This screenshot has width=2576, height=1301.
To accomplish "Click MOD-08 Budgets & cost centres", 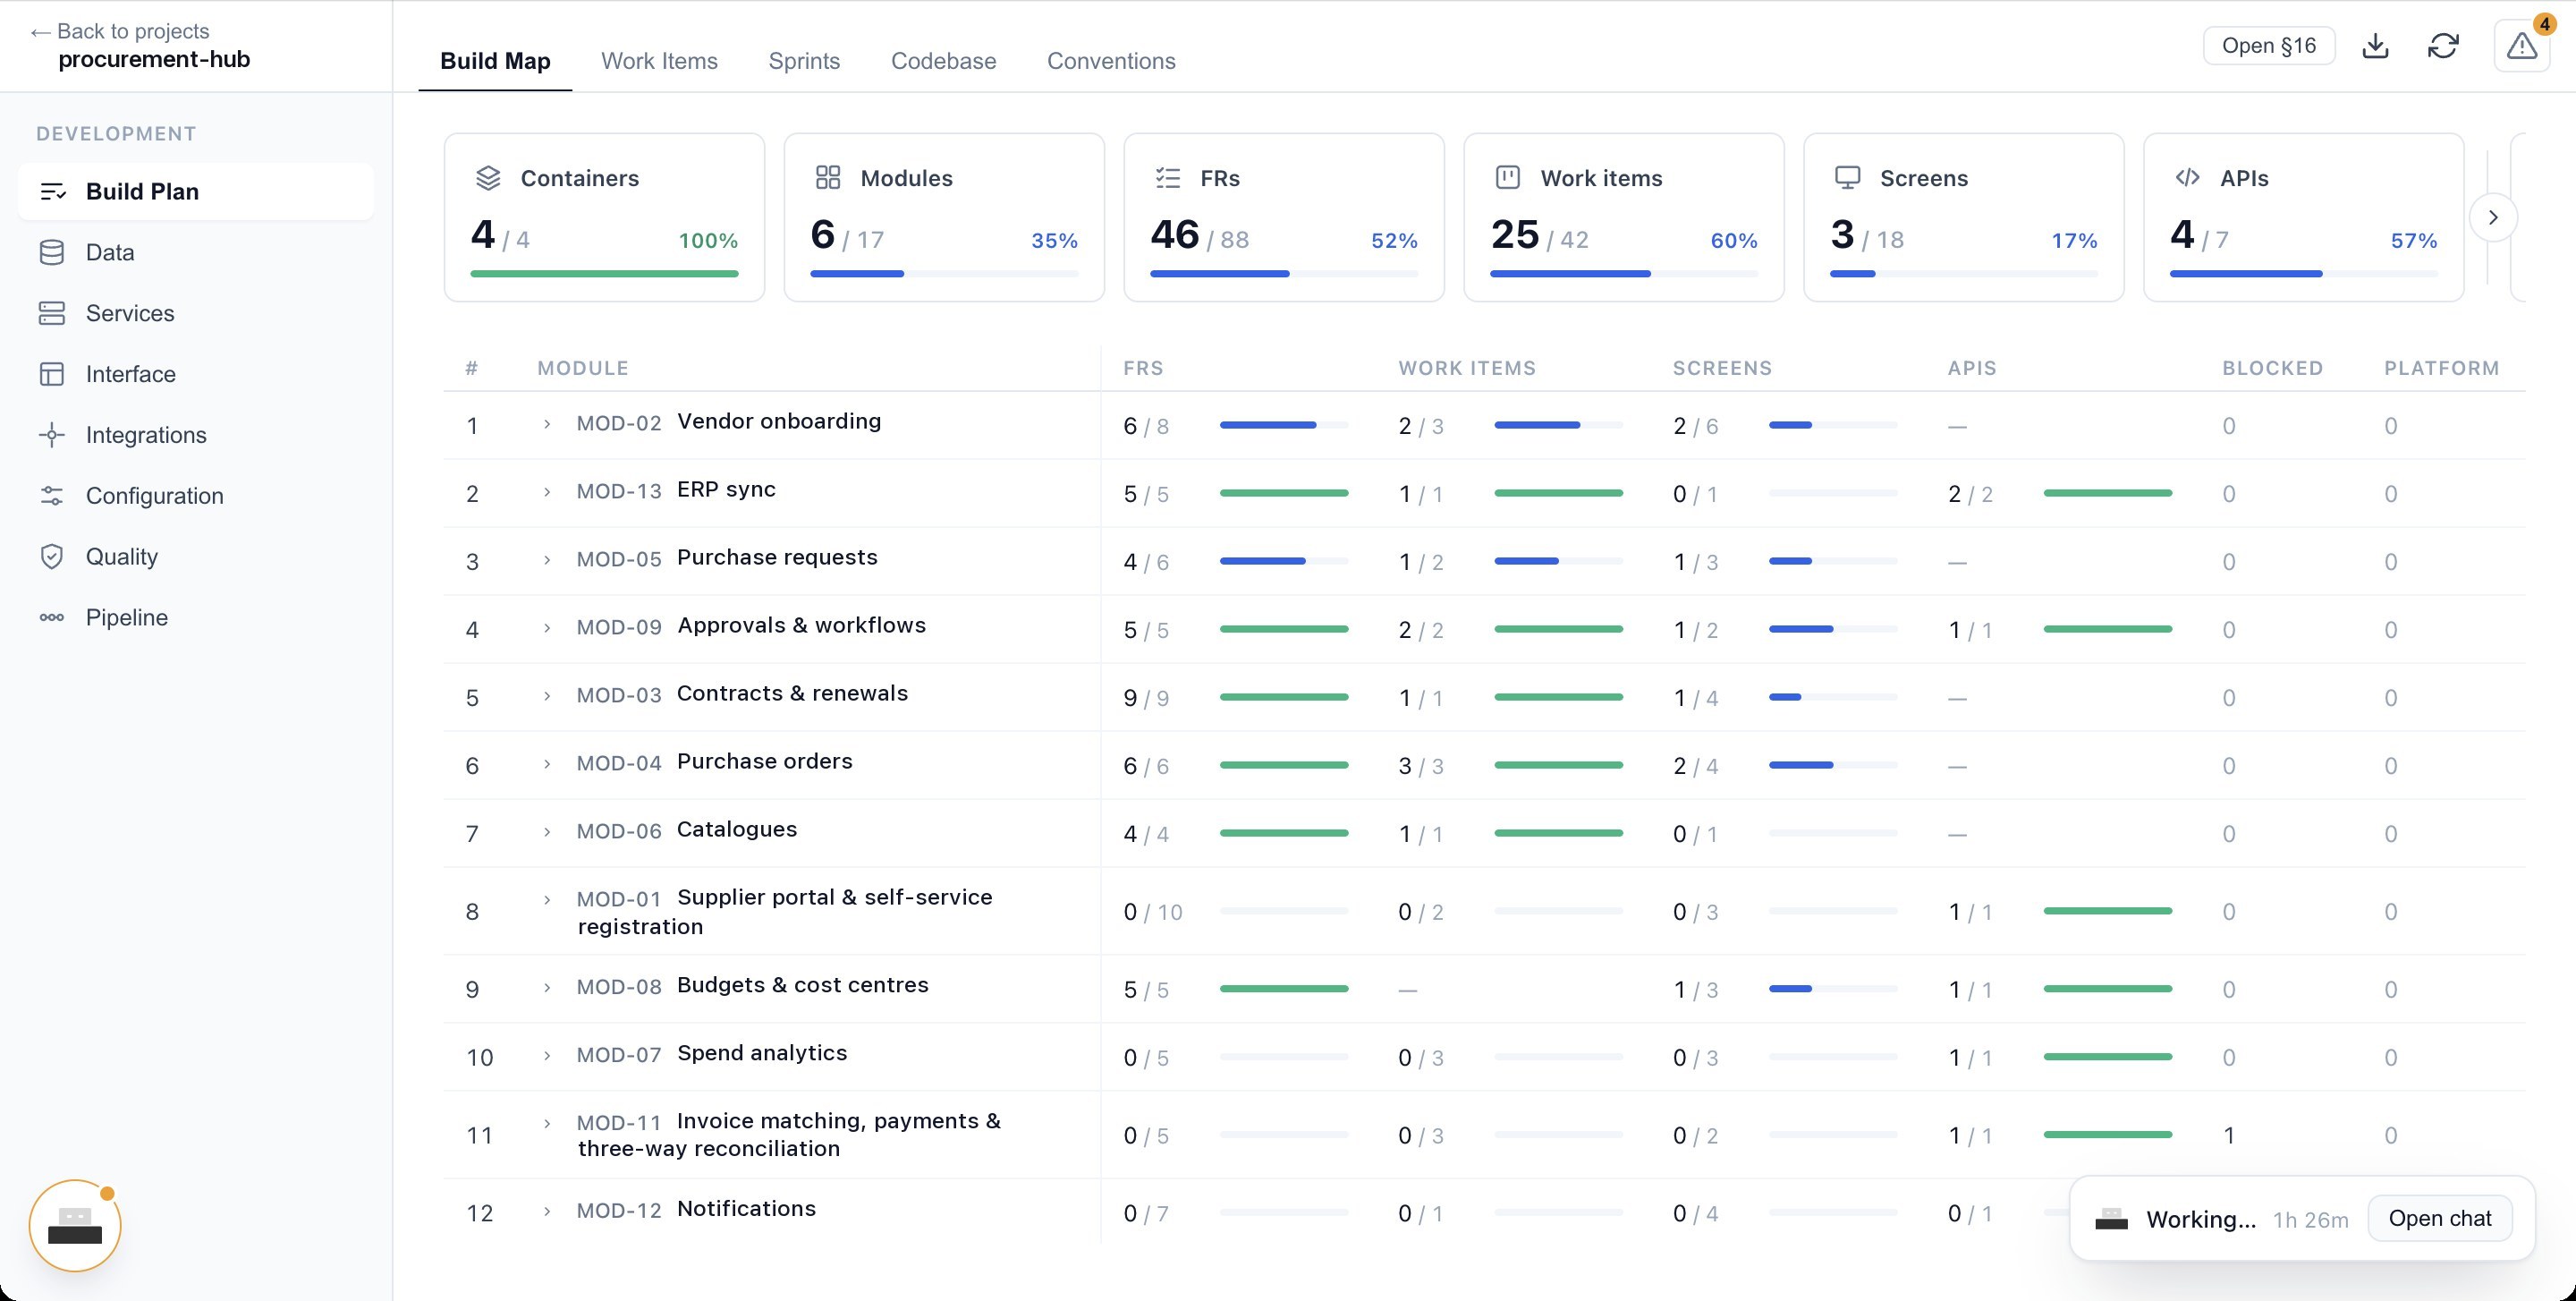I will point(752,985).
